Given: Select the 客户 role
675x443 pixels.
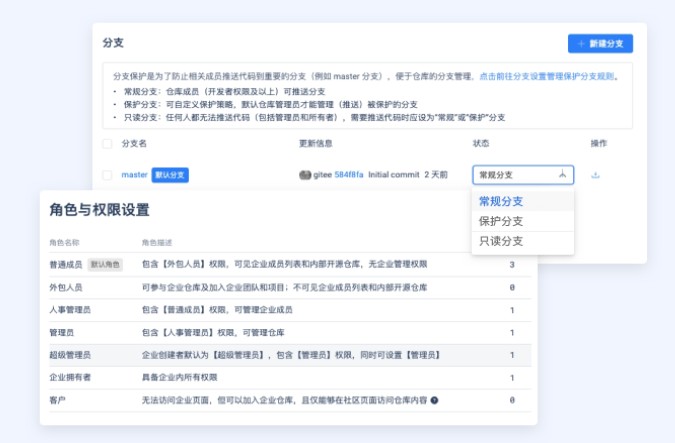Looking at the screenshot, I should tap(58, 400).
